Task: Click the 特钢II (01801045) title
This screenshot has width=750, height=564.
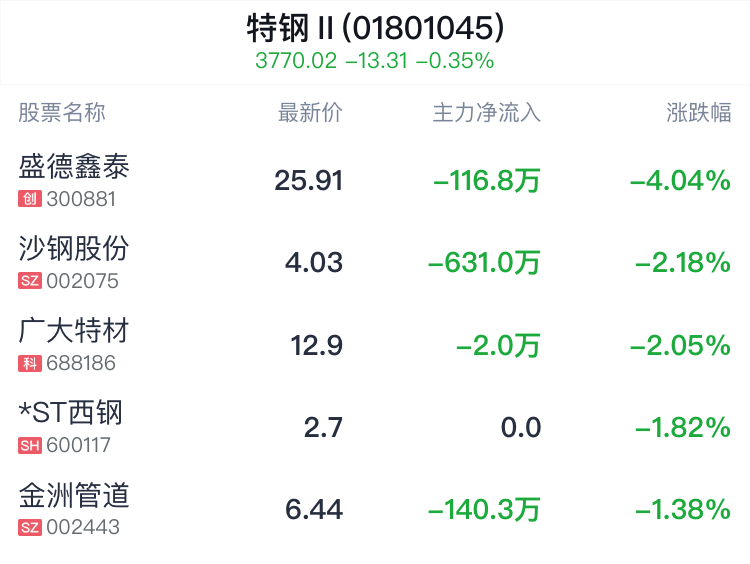Action: [375, 28]
